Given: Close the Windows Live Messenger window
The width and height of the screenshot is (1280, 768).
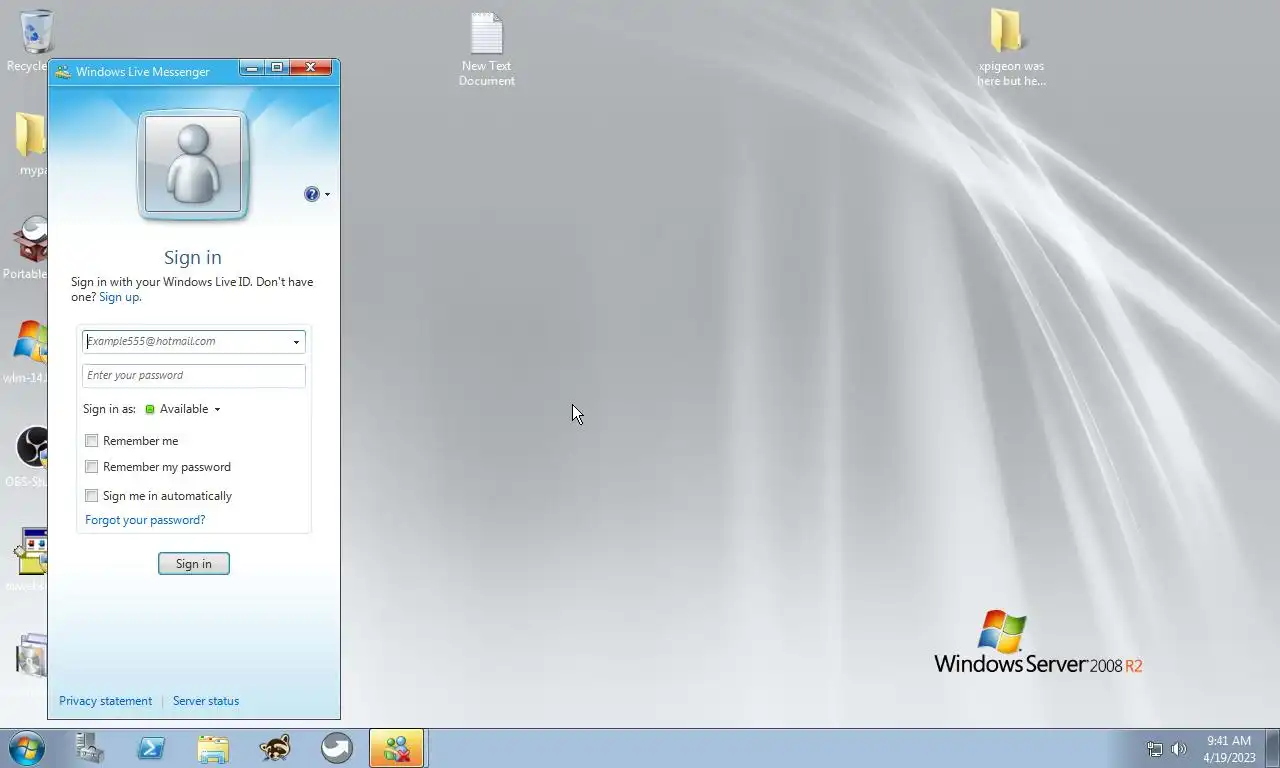Looking at the screenshot, I should (311, 68).
